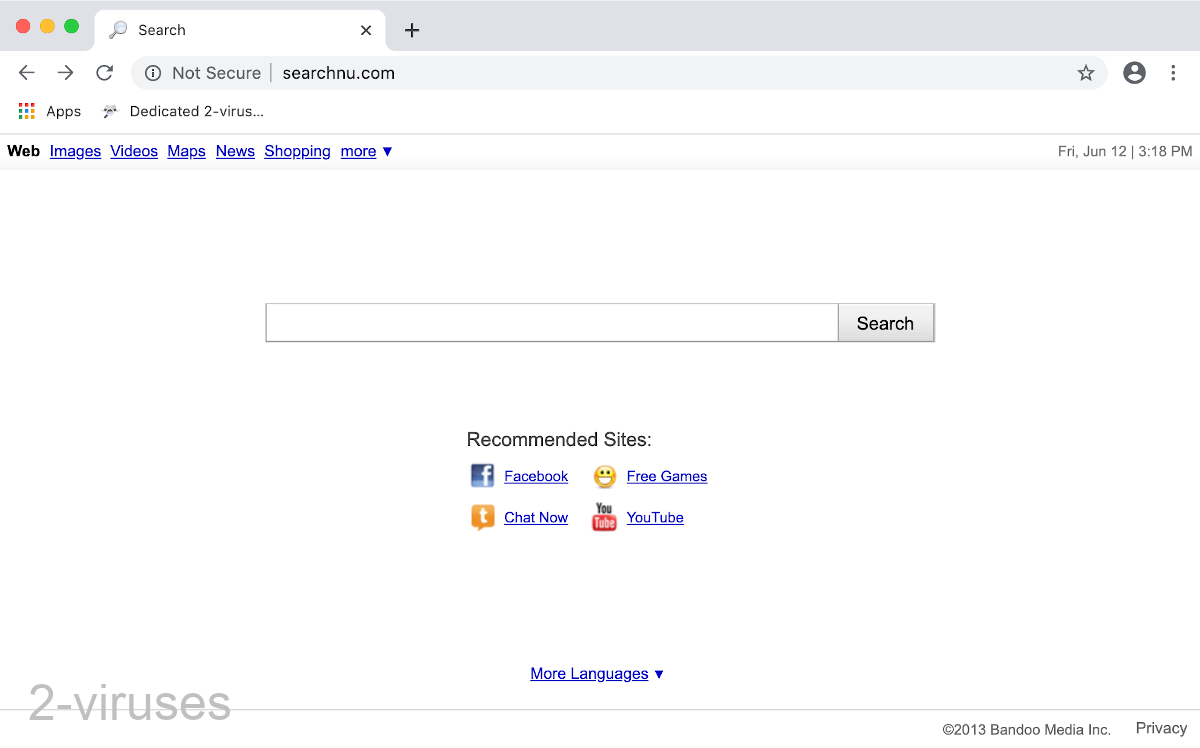
Task: Open the Privacy link
Action: (x=1161, y=727)
